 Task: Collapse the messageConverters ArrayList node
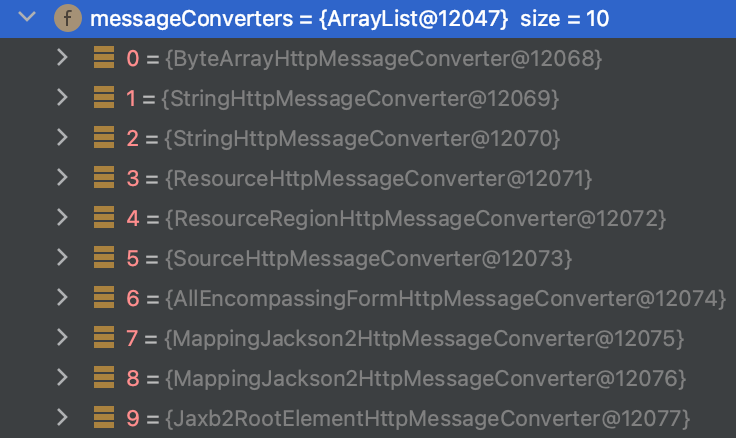pyautogui.click(x=29, y=18)
